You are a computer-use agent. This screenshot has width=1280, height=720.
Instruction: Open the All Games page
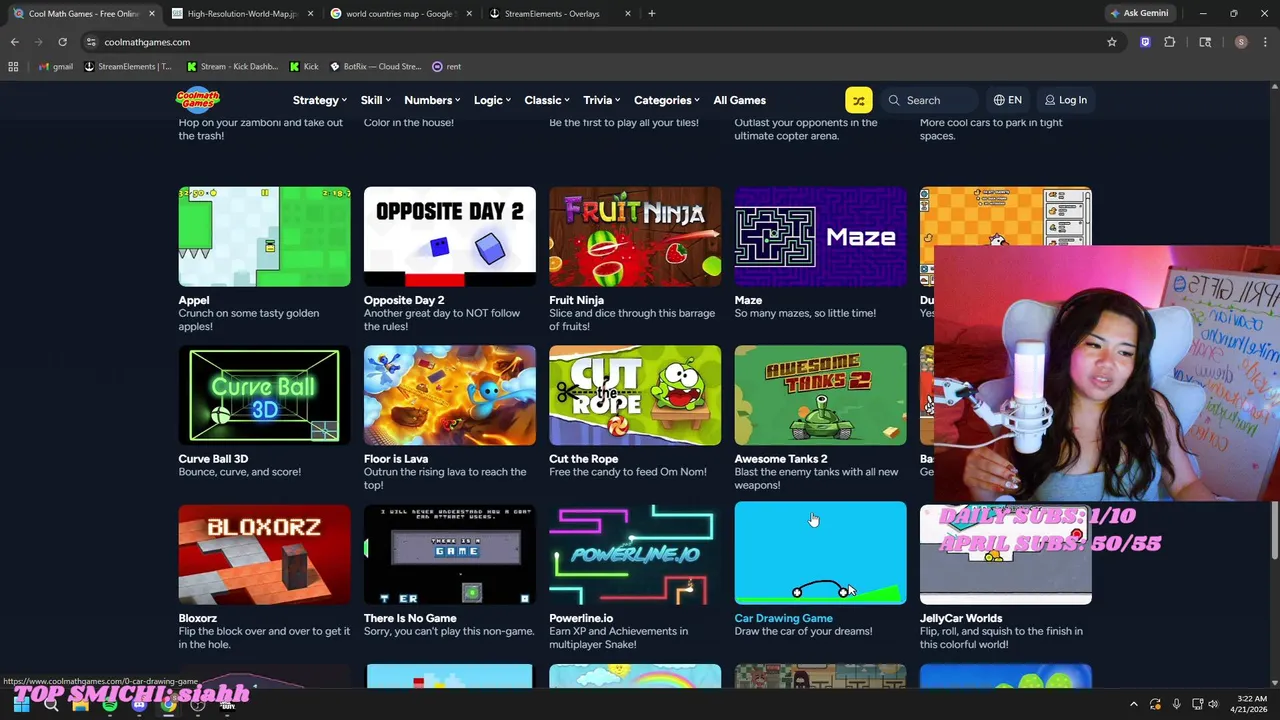tap(739, 100)
